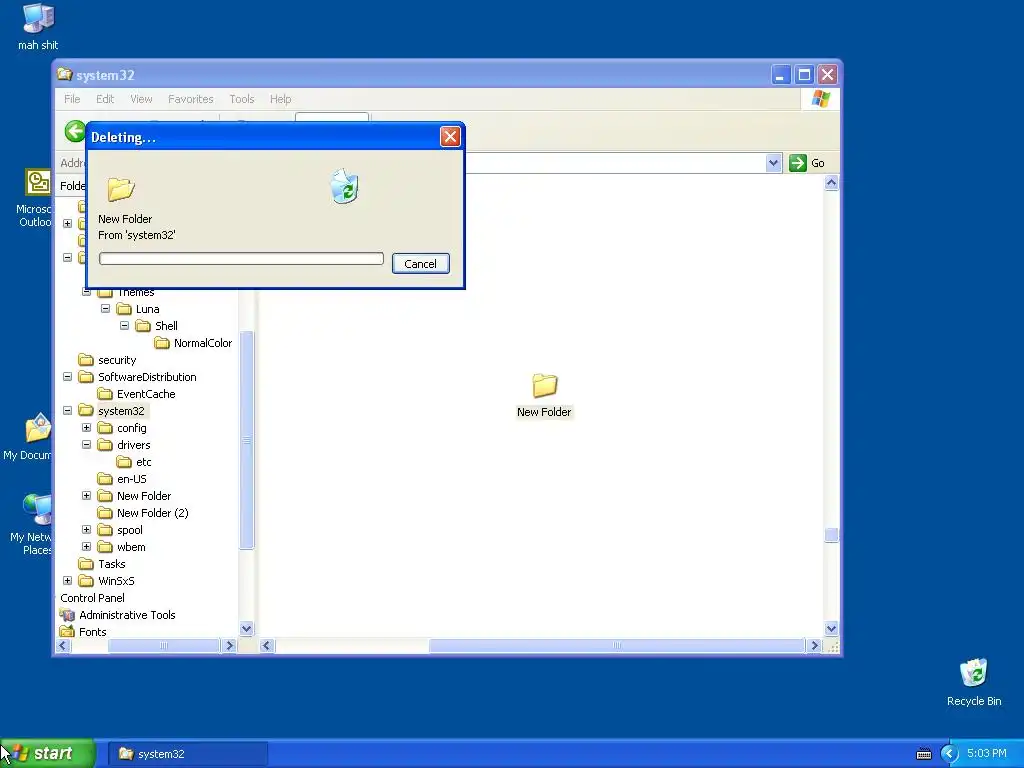The width and height of the screenshot is (1024, 768).
Task: Open the Help menu
Action: (280, 99)
